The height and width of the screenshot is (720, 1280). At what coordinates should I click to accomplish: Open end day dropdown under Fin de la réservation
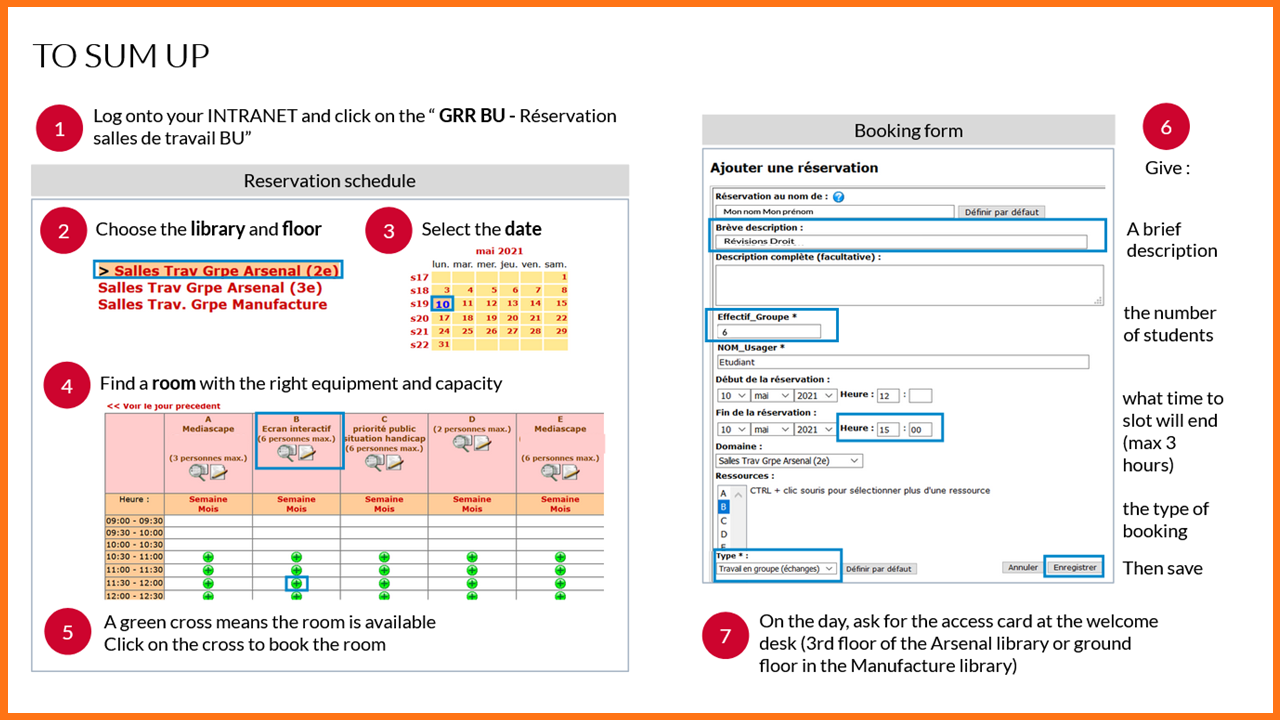(733, 429)
